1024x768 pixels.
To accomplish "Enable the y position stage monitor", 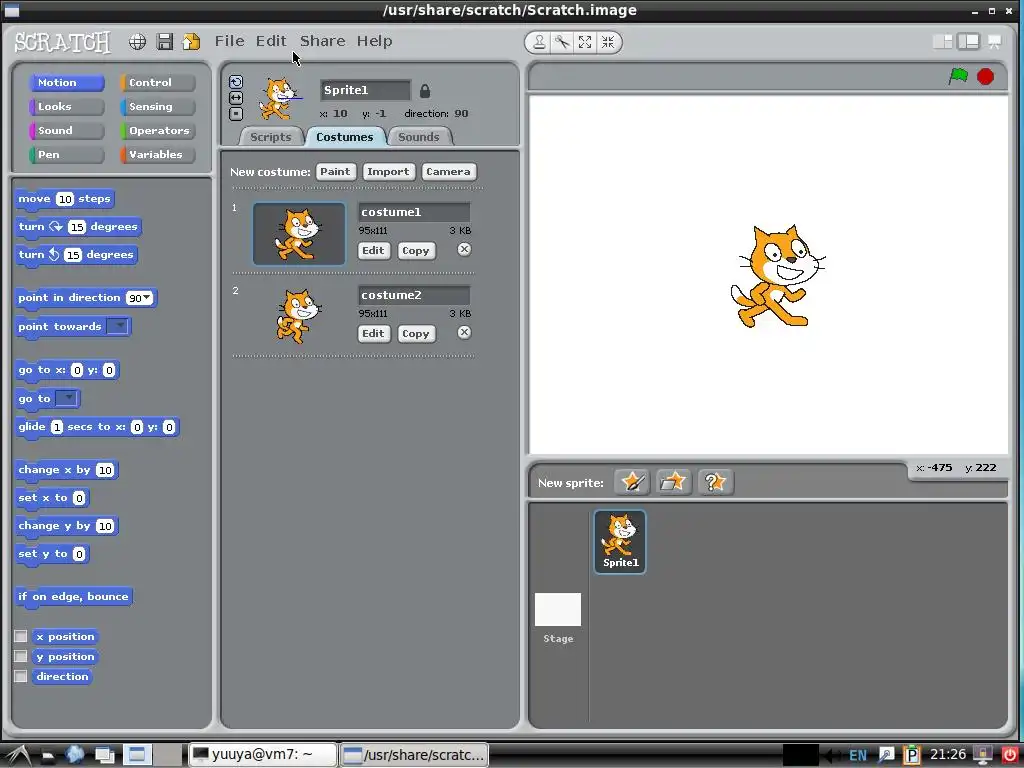I will click(21, 656).
